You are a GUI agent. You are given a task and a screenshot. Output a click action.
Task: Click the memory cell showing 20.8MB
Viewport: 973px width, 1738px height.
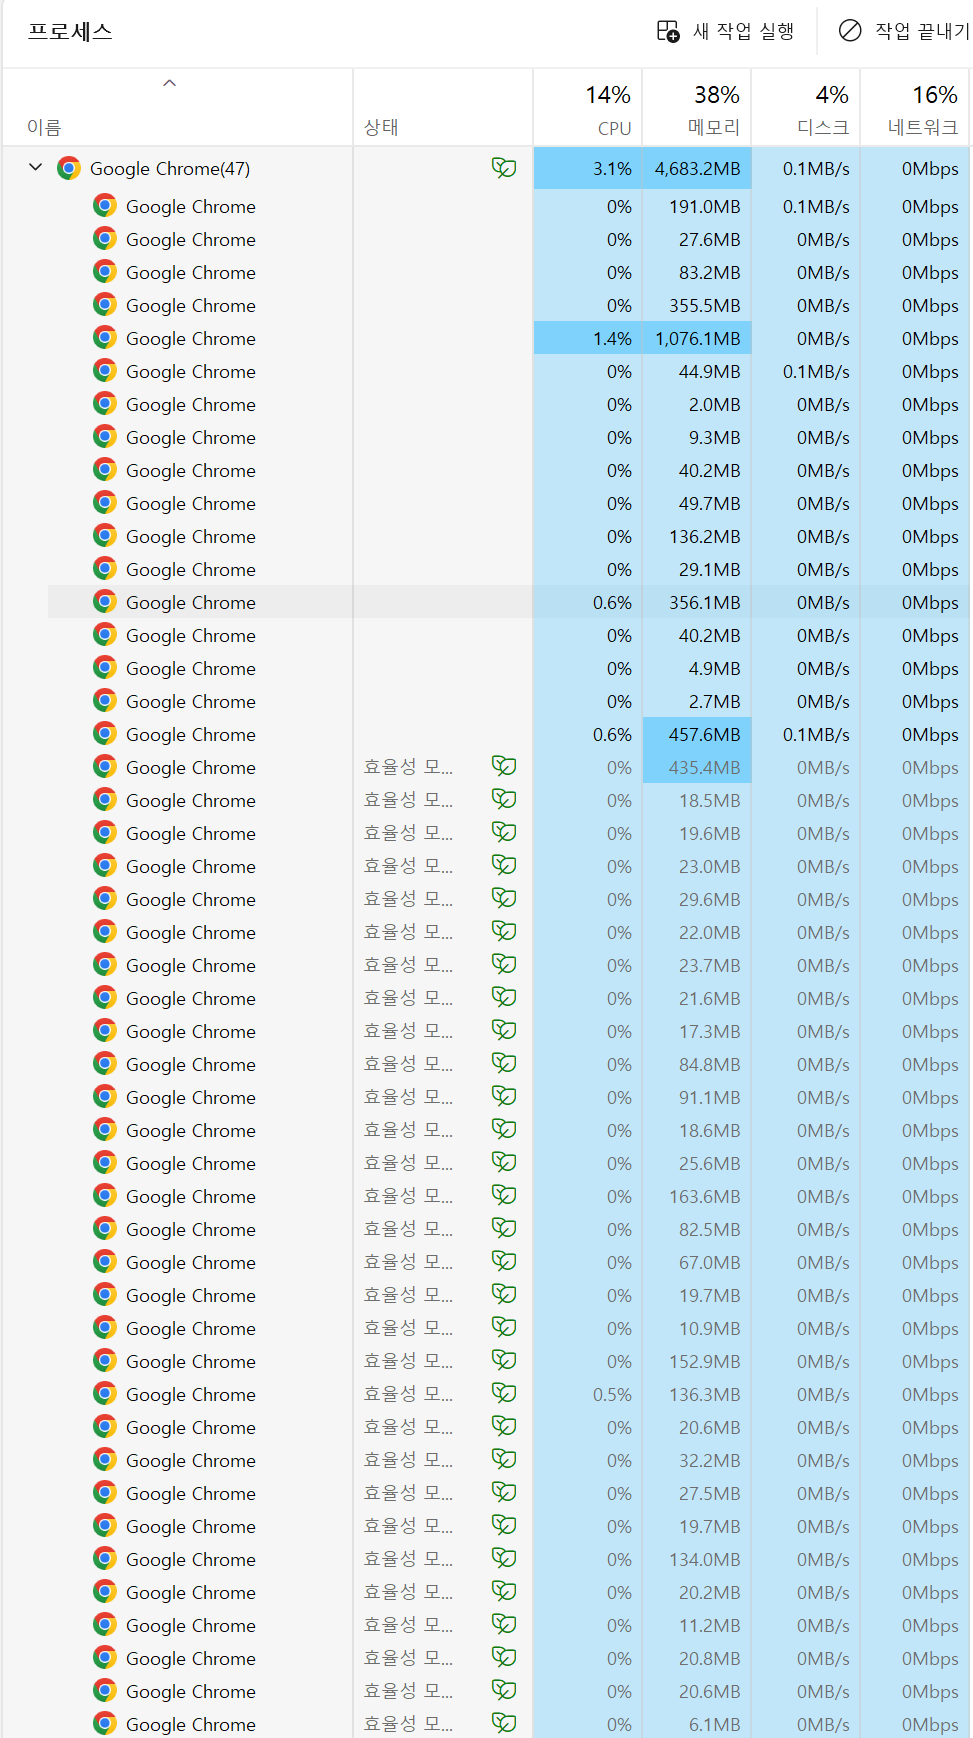[697, 1658]
